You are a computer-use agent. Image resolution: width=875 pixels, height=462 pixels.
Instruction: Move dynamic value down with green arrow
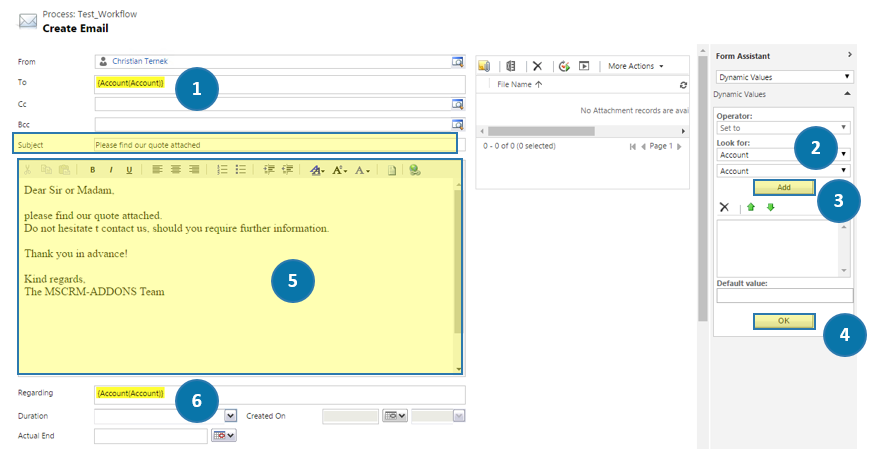[770, 207]
